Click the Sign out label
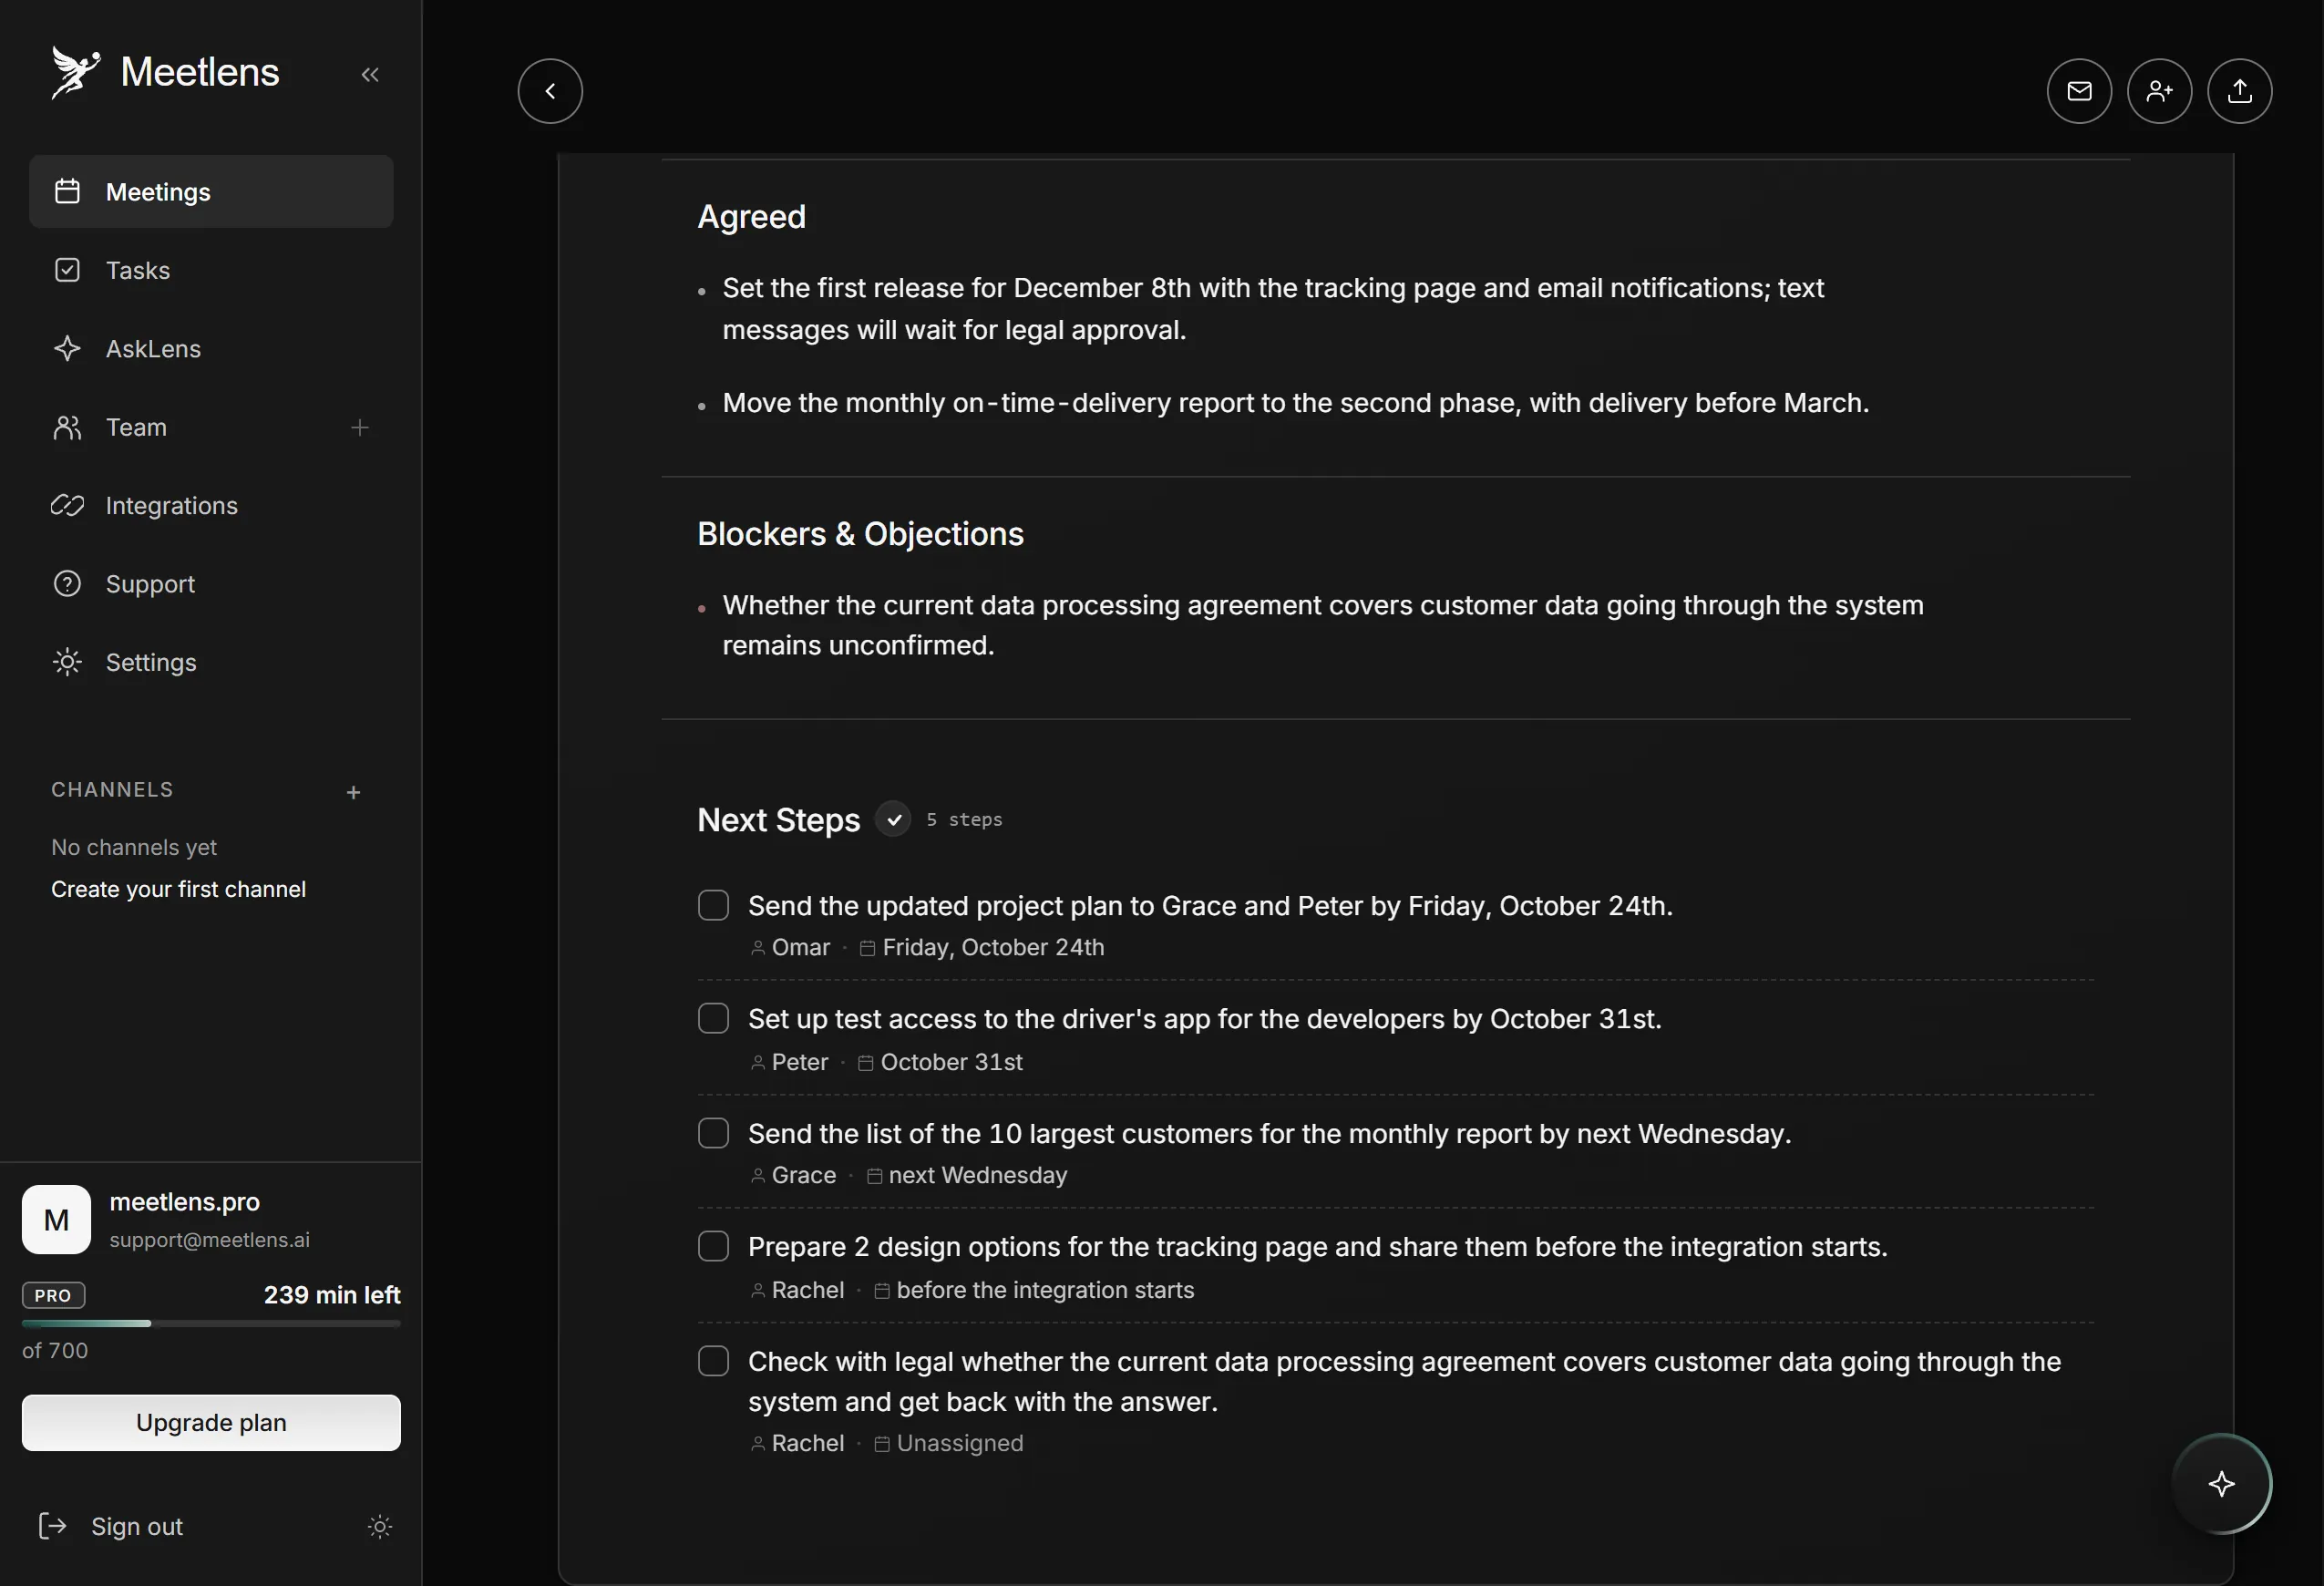 pyautogui.click(x=137, y=1526)
